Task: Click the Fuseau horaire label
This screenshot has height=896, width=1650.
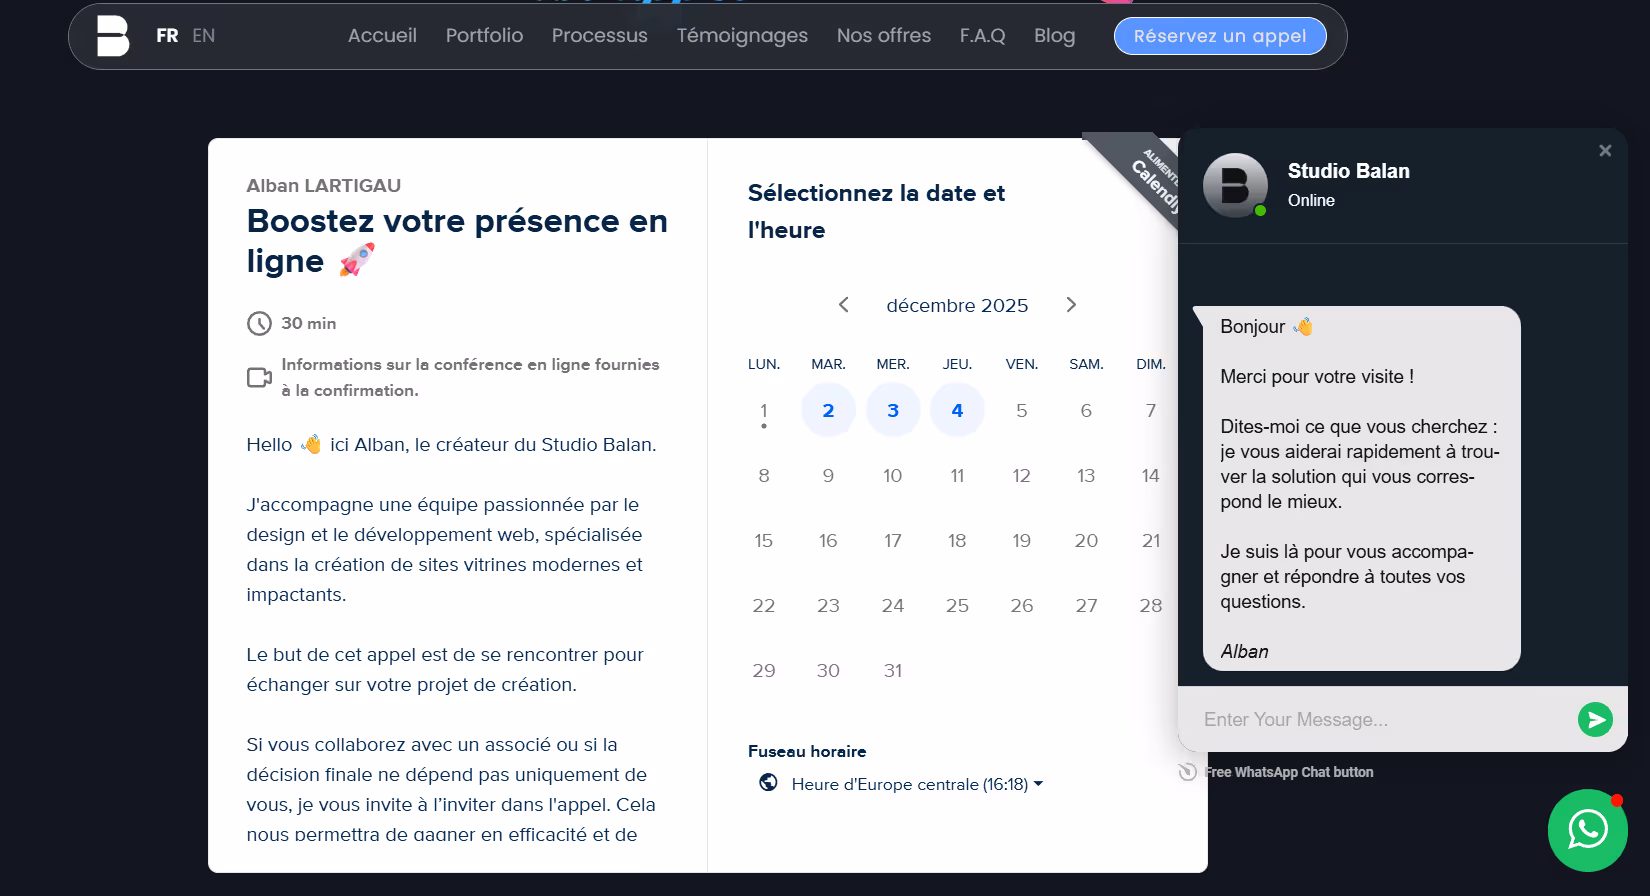Action: coord(807,751)
